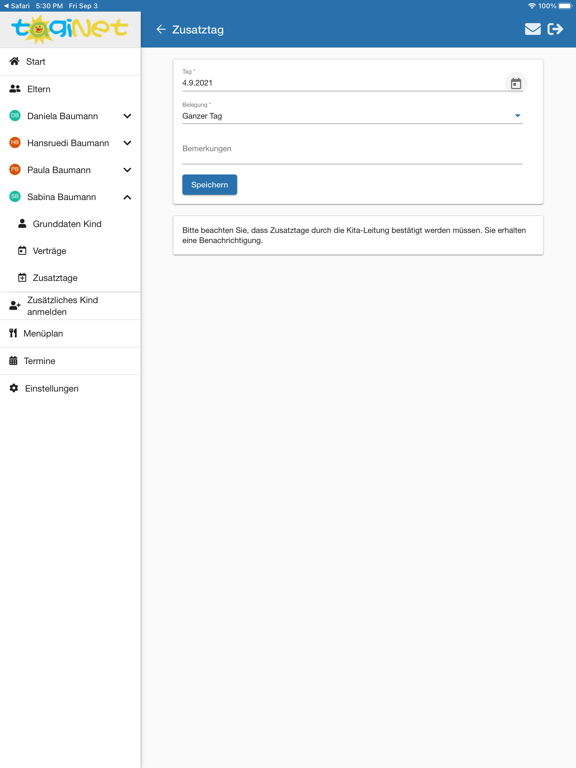
Task: Open the Belegung dropdown arrow
Action: 518,116
